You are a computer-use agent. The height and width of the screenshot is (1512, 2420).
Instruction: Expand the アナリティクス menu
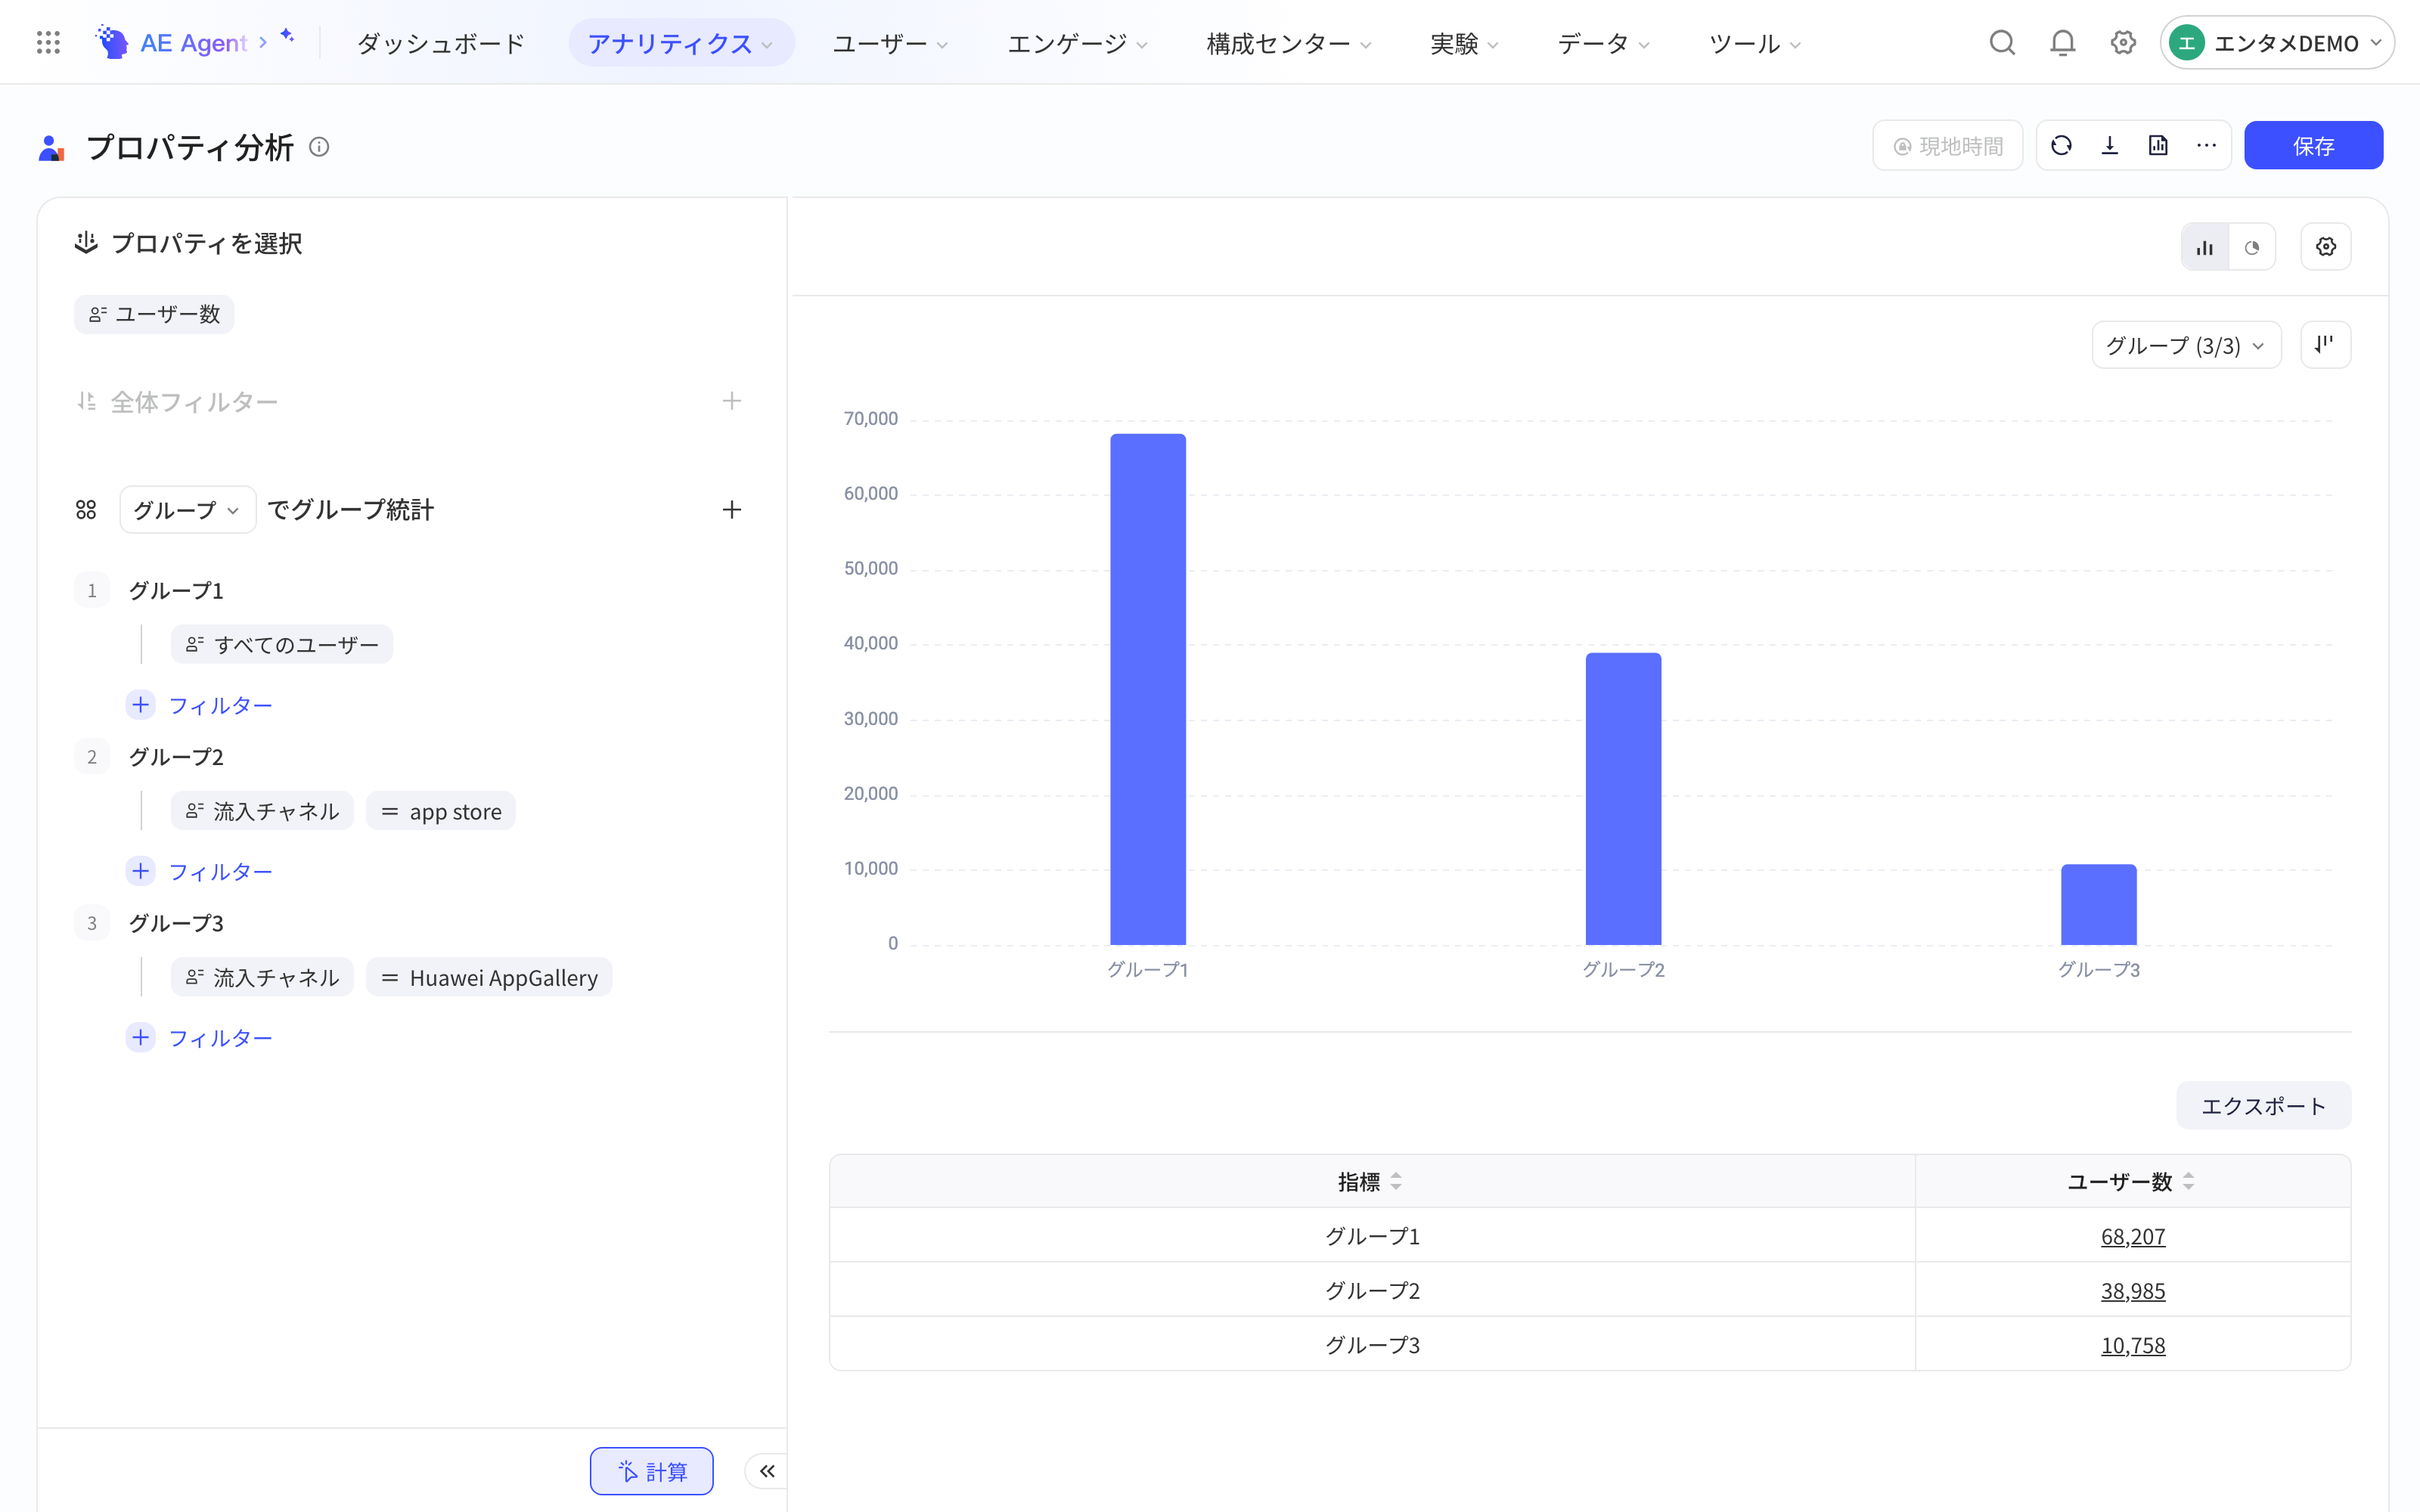tap(681, 43)
